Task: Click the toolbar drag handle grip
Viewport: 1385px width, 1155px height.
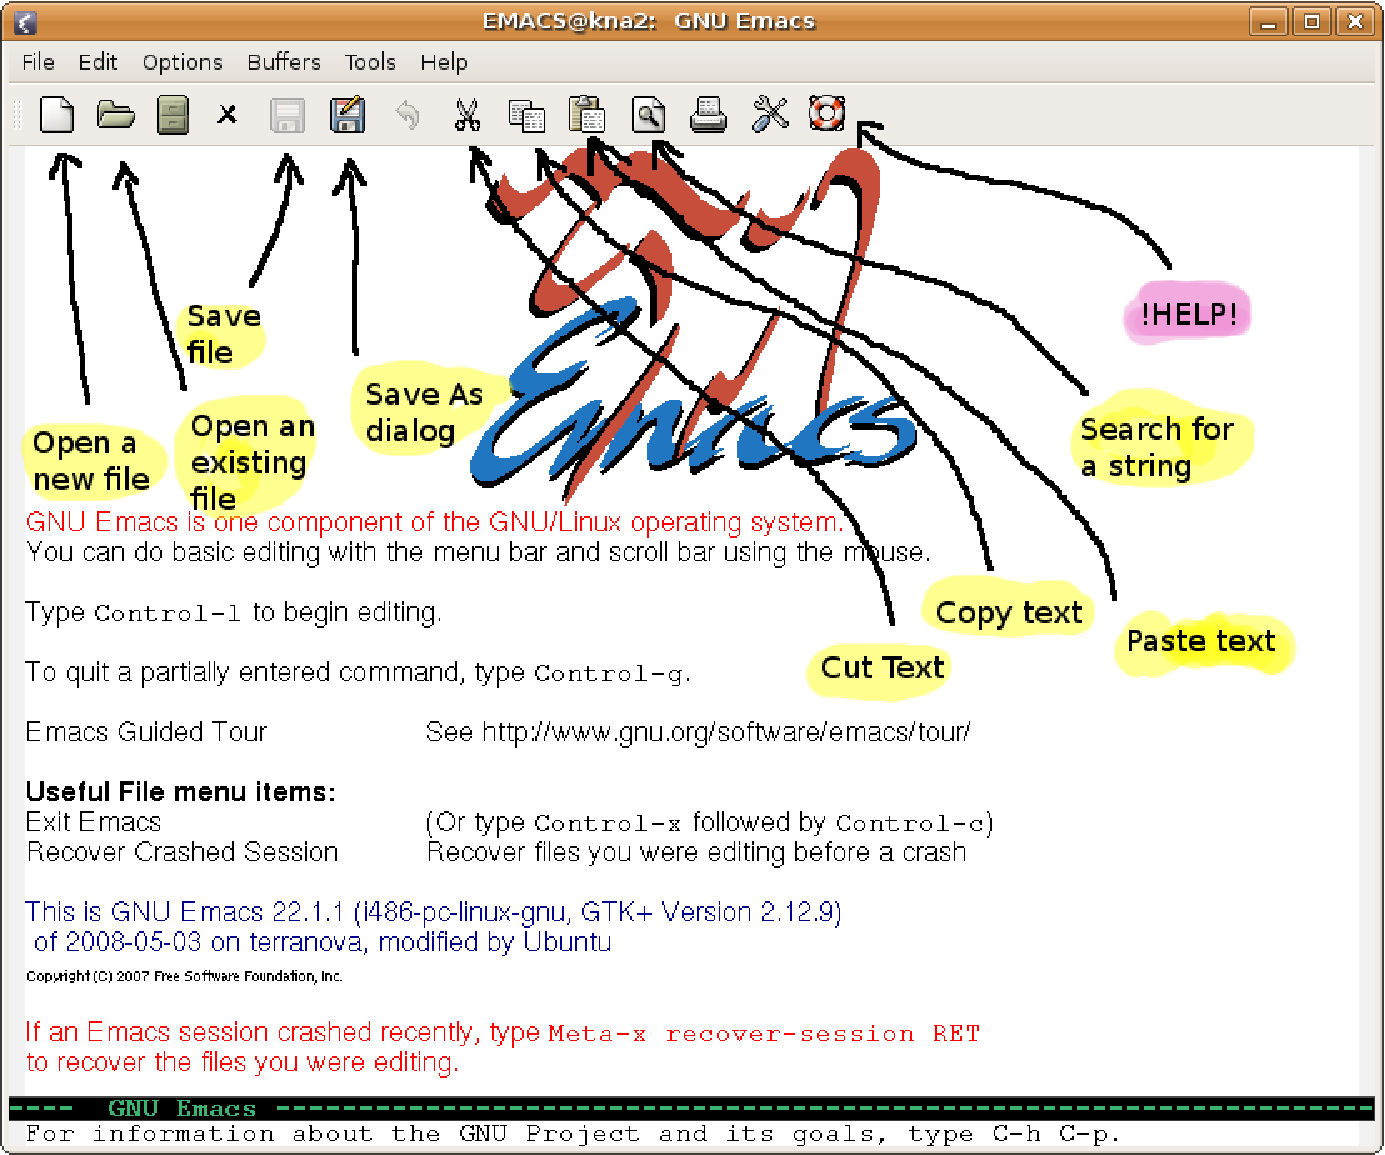Action: 17,115
